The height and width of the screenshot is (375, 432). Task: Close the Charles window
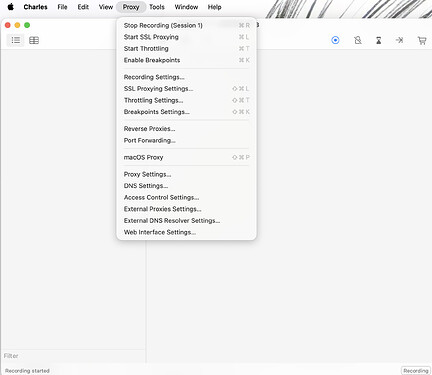8,25
